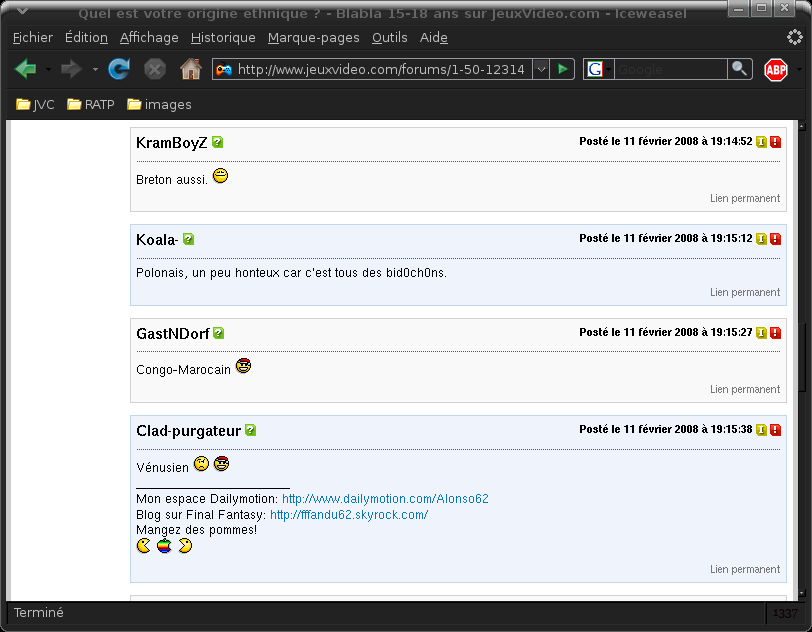The image size is (812, 632).
Task: Reload the page with blue refresh icon
Action: [x=119, y=69]
